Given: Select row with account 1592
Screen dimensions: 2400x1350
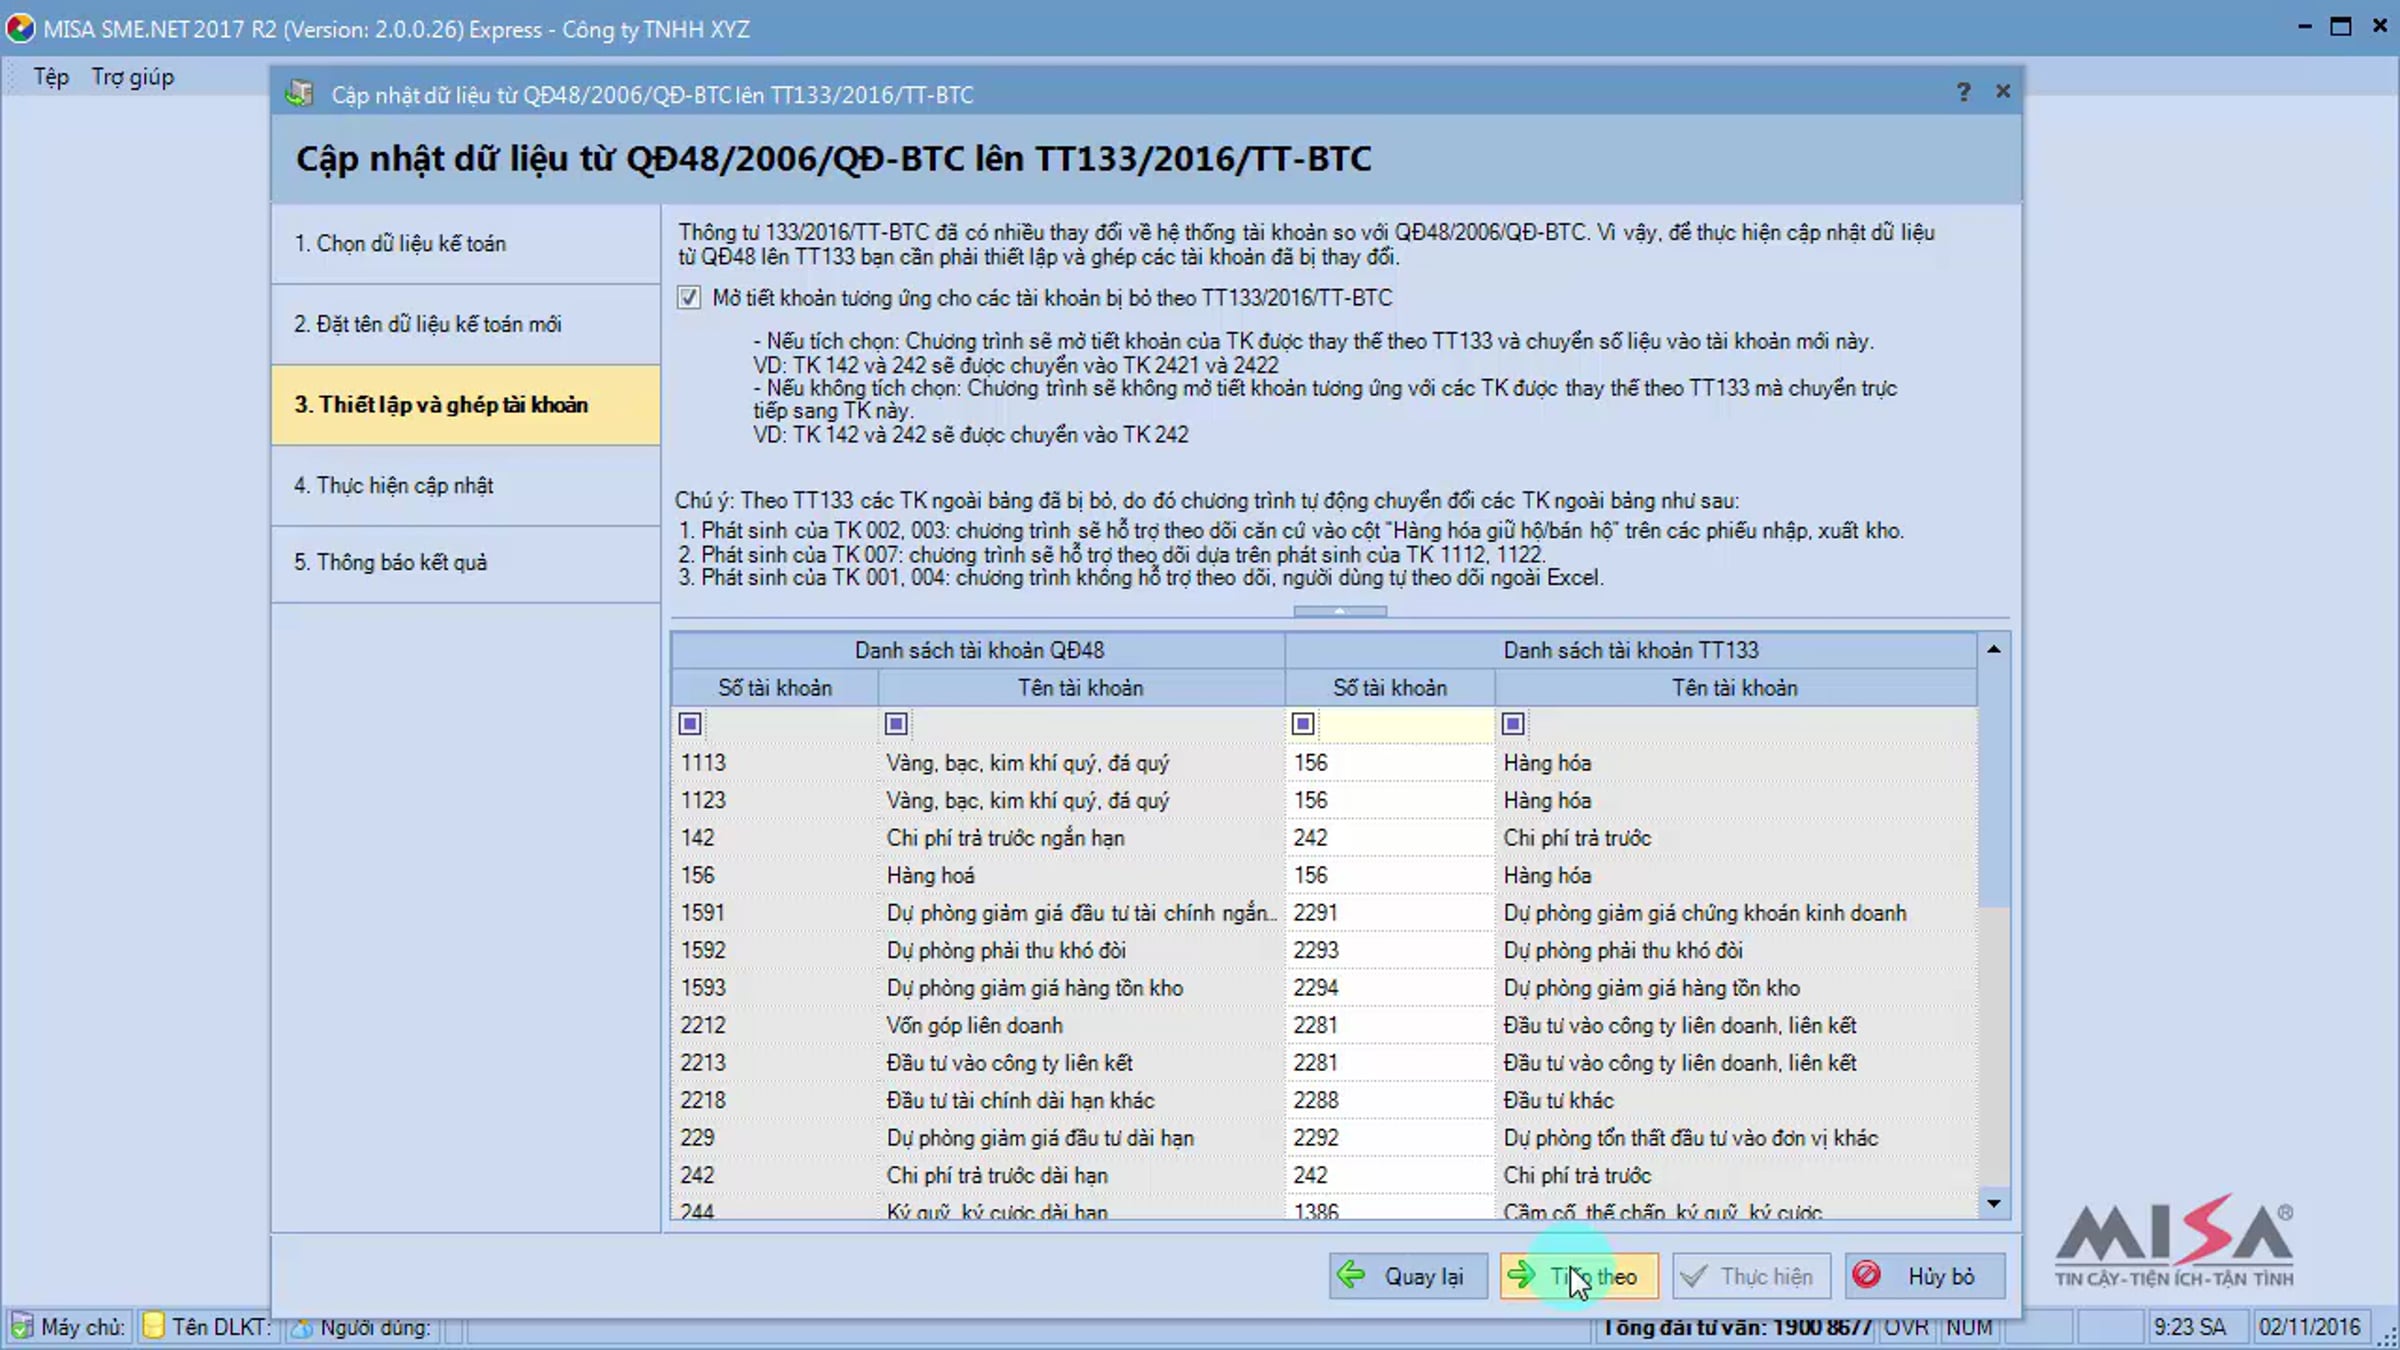Looking at the screenshot, I should coord(1324,950).
